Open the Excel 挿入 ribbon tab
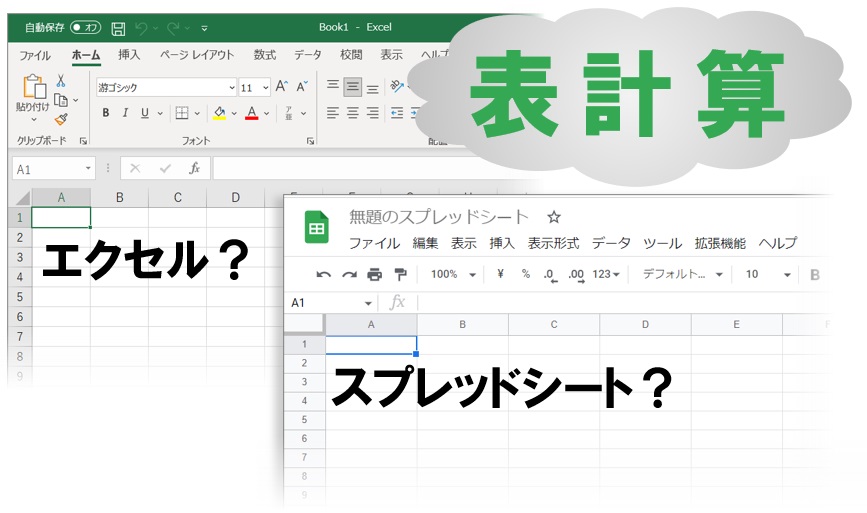 (129, 55)
